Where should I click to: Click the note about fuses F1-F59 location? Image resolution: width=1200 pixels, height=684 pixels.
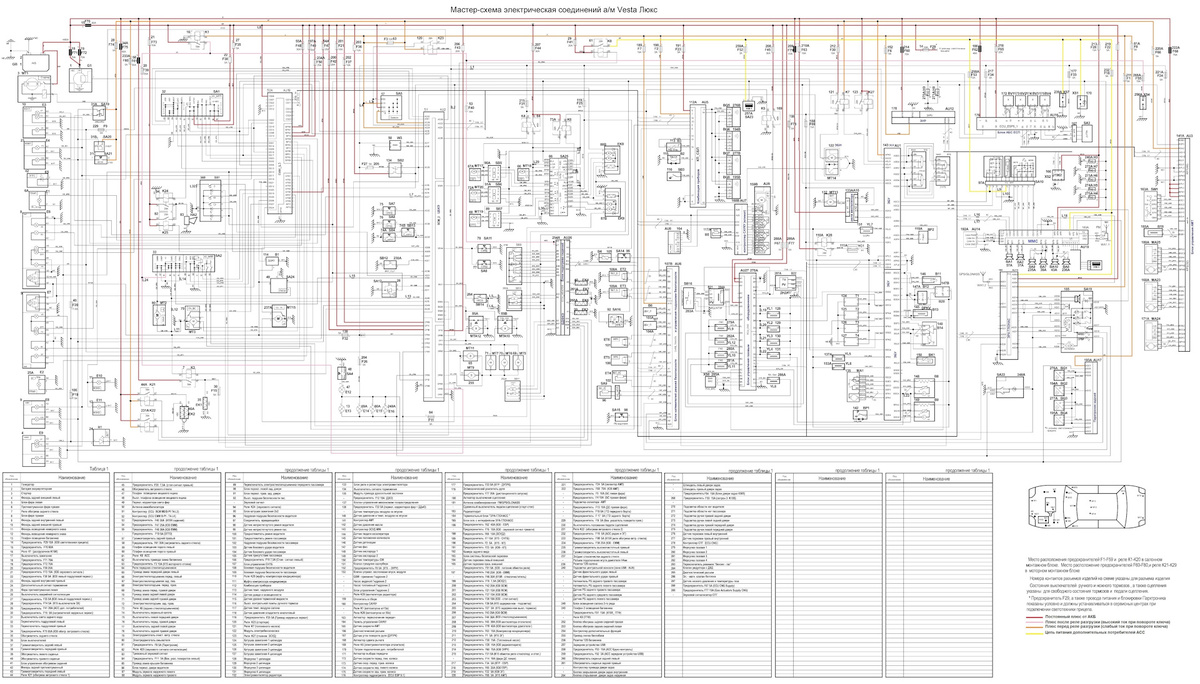click(x=1101, y=565)
